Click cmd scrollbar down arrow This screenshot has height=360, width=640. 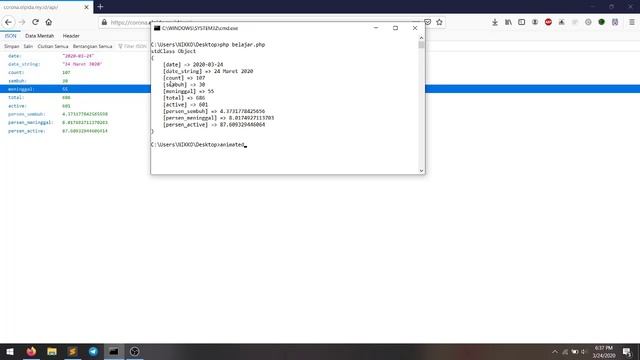(421, 171)
